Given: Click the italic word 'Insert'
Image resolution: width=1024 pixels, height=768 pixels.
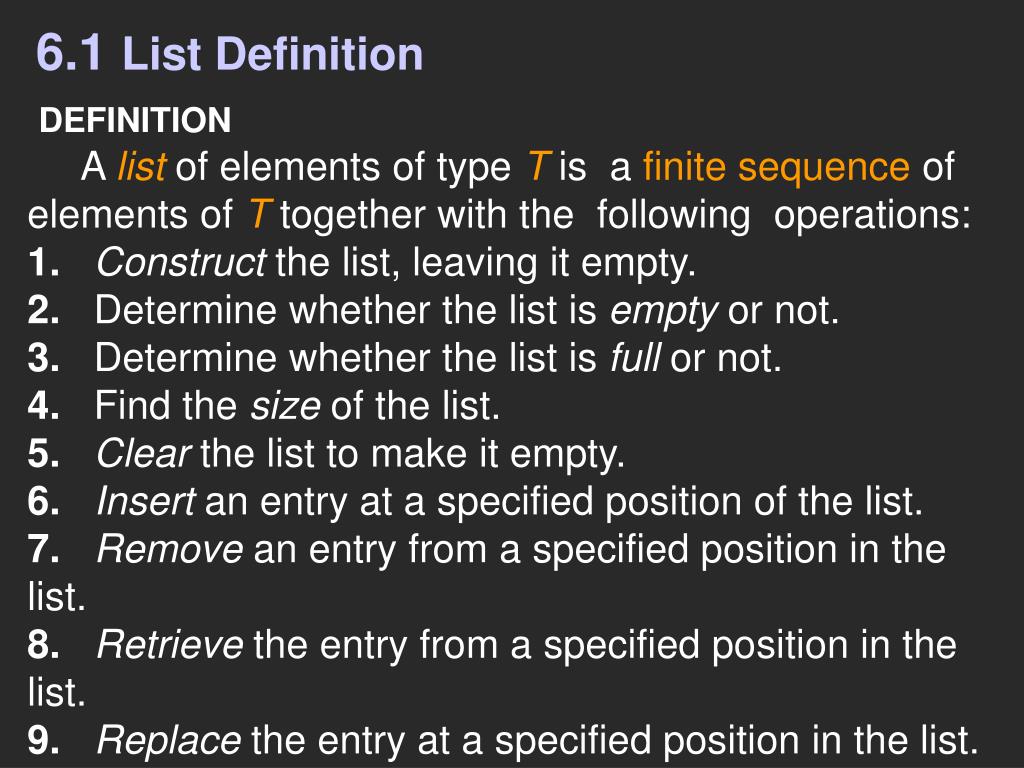Looking at the screenshot, I should tap(146, 502).
